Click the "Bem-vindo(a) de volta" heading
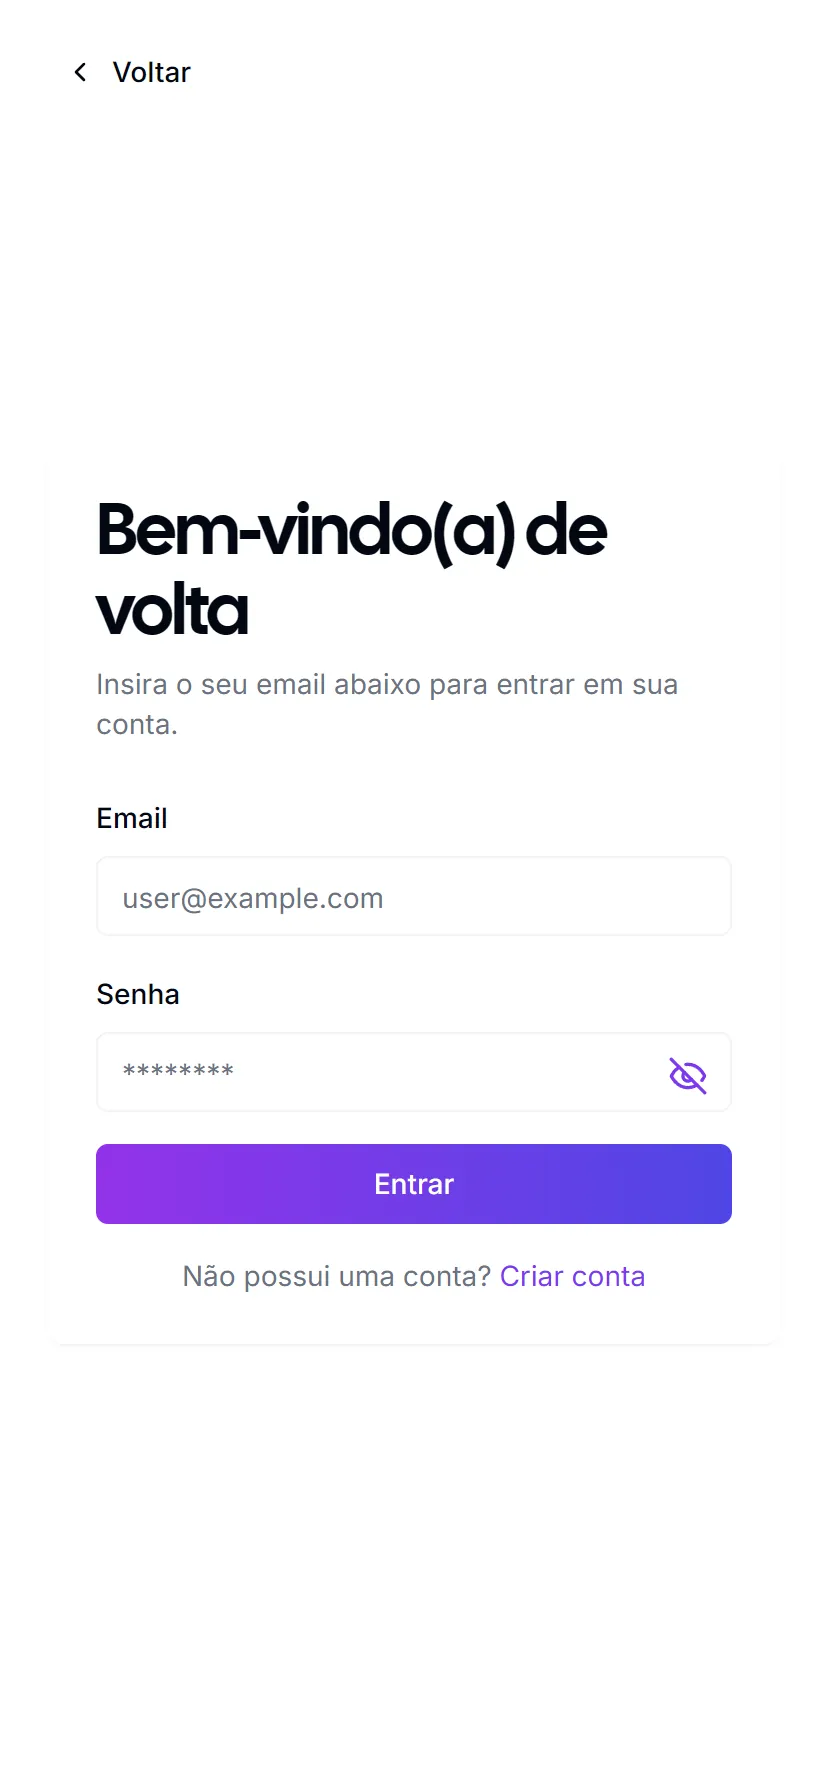 coord(351,568)
